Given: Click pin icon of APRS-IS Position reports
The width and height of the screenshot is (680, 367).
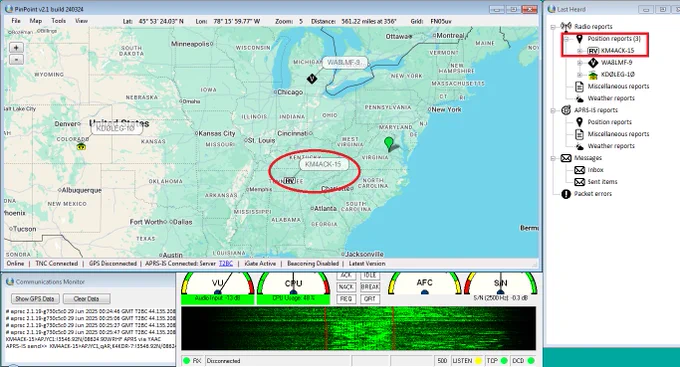Looking at the screenshot, I should click(x=579, y=122).
